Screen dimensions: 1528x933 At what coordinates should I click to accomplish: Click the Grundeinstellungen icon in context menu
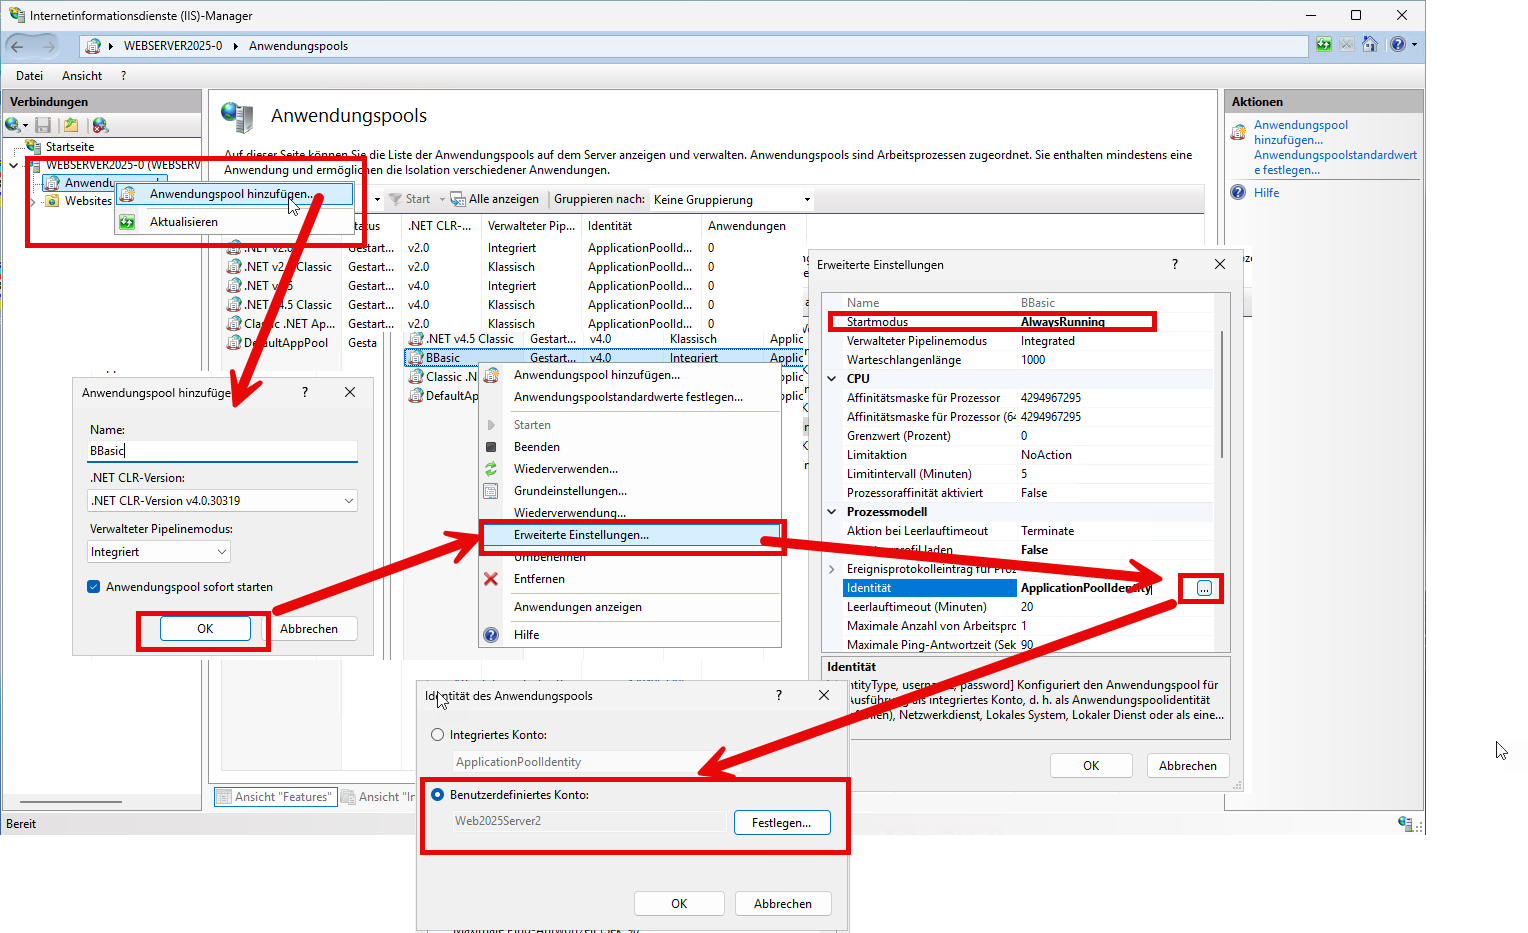click(491, 491)
